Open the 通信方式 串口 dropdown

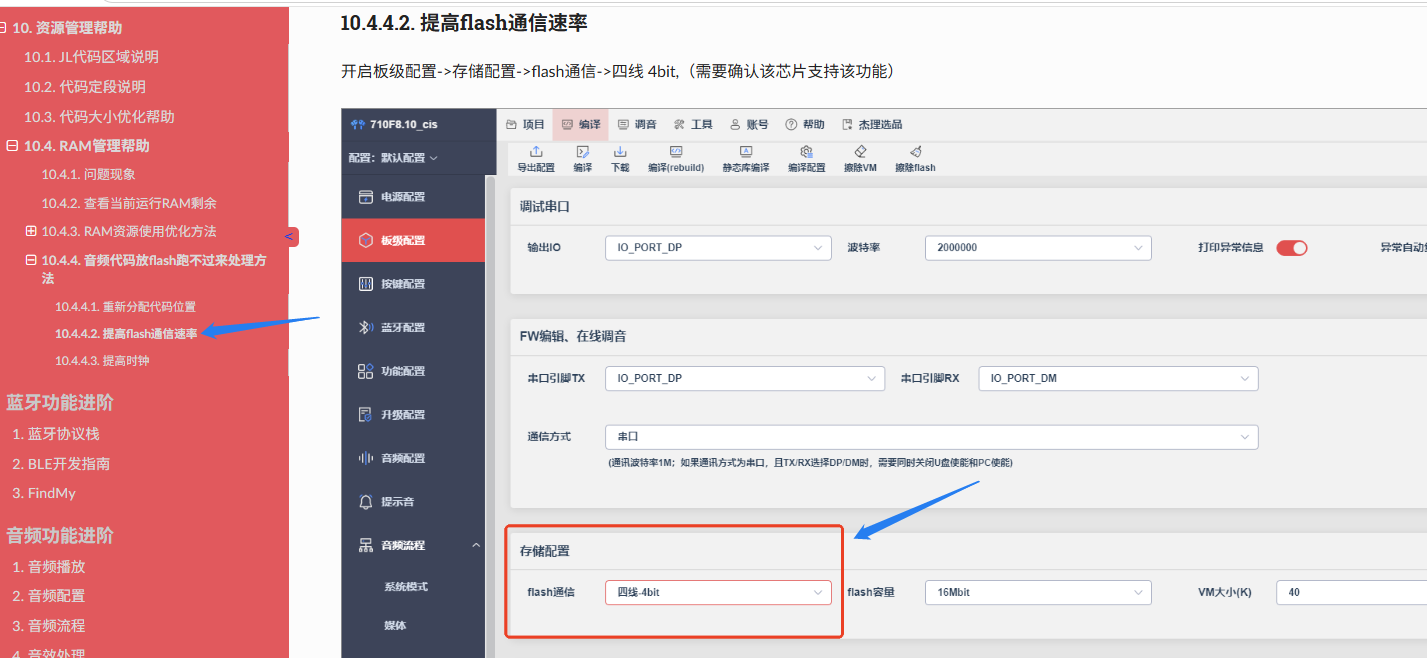point(931,437)
